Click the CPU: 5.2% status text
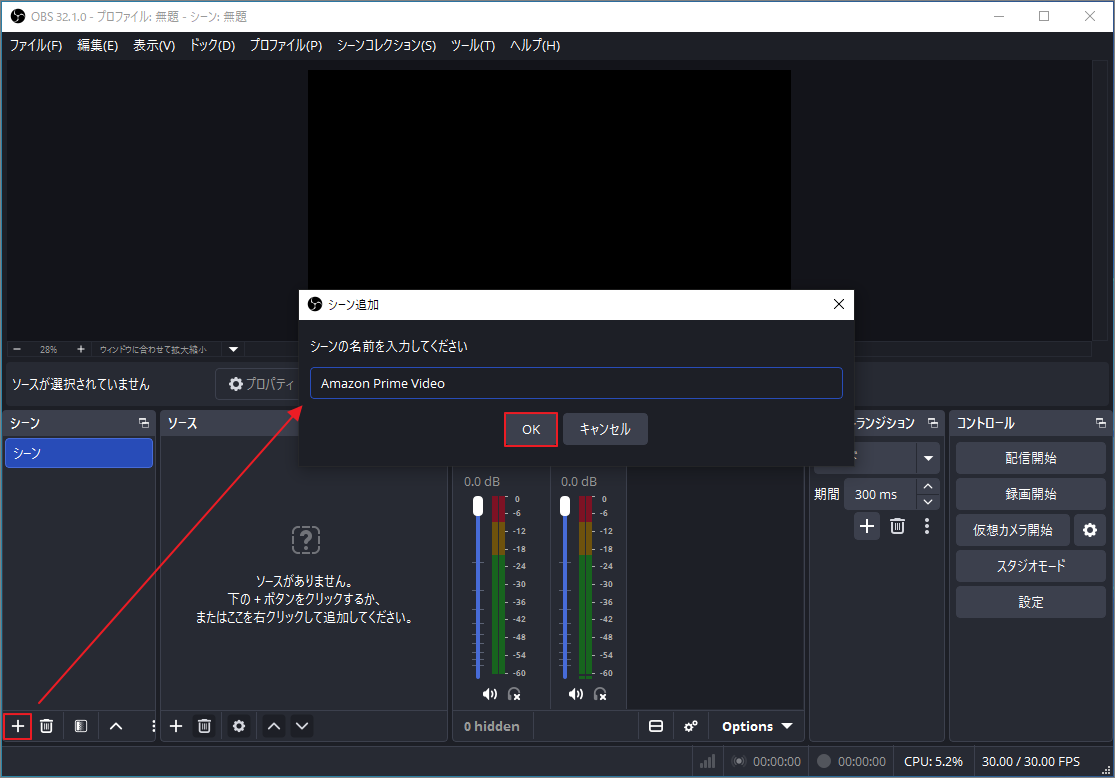The height and width of the screenshot is (778, 1115). pos(933,762)
